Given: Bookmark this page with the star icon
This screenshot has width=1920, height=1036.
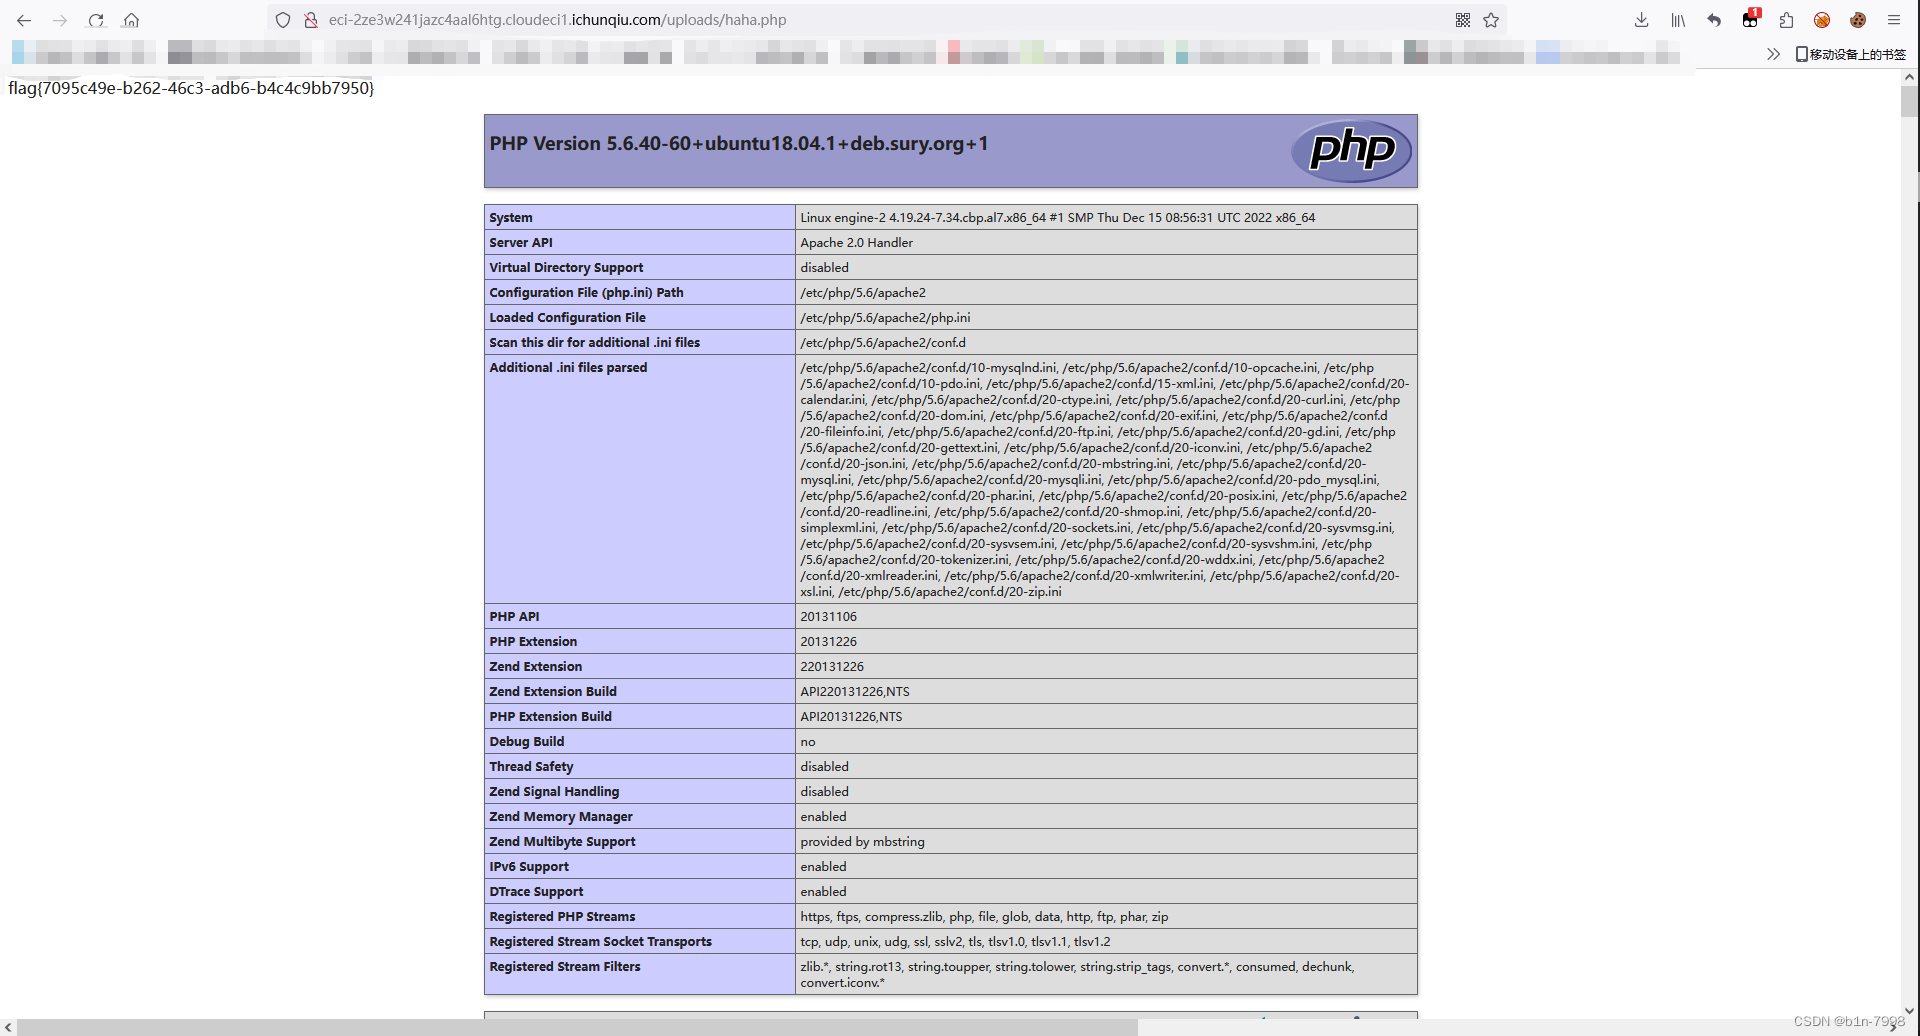Looking at the screenshot, I should coord(1491,20).
